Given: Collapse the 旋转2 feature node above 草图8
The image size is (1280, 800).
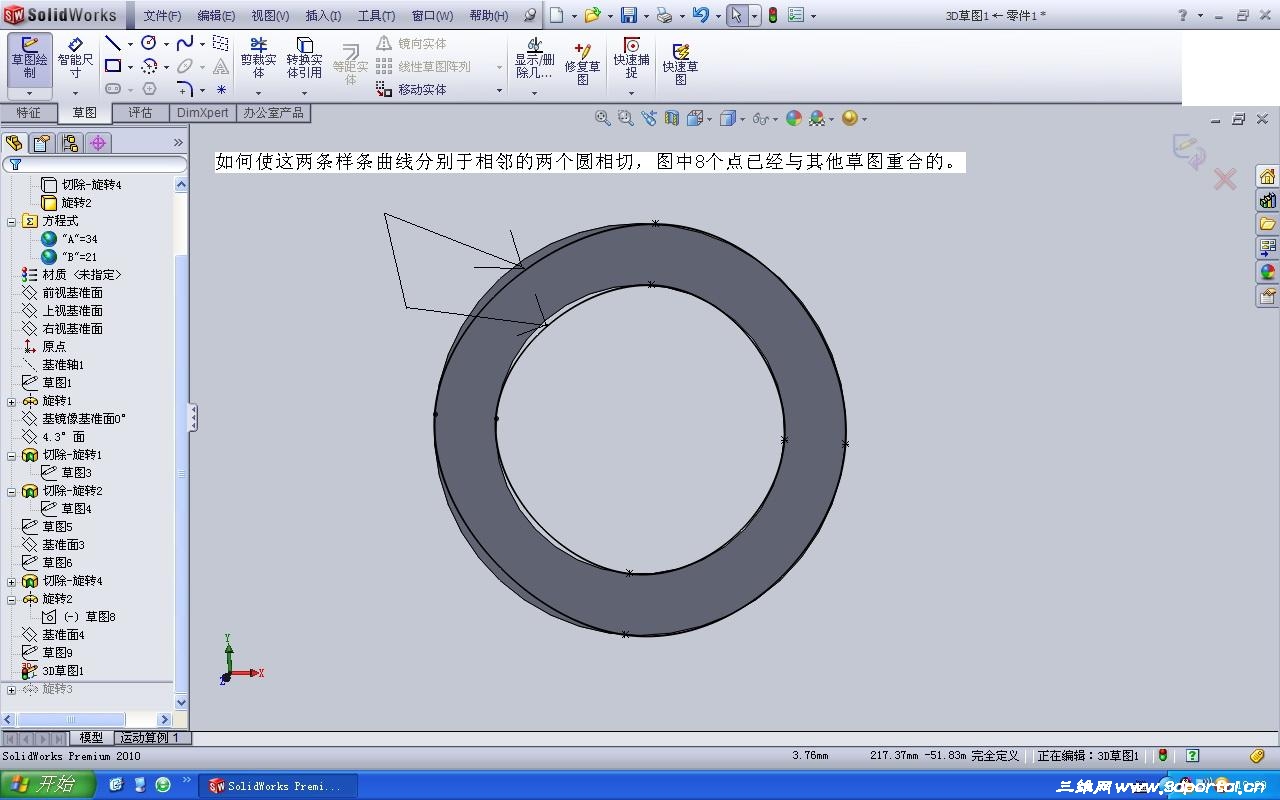Looking at the screenshot, I should point(12,599).
